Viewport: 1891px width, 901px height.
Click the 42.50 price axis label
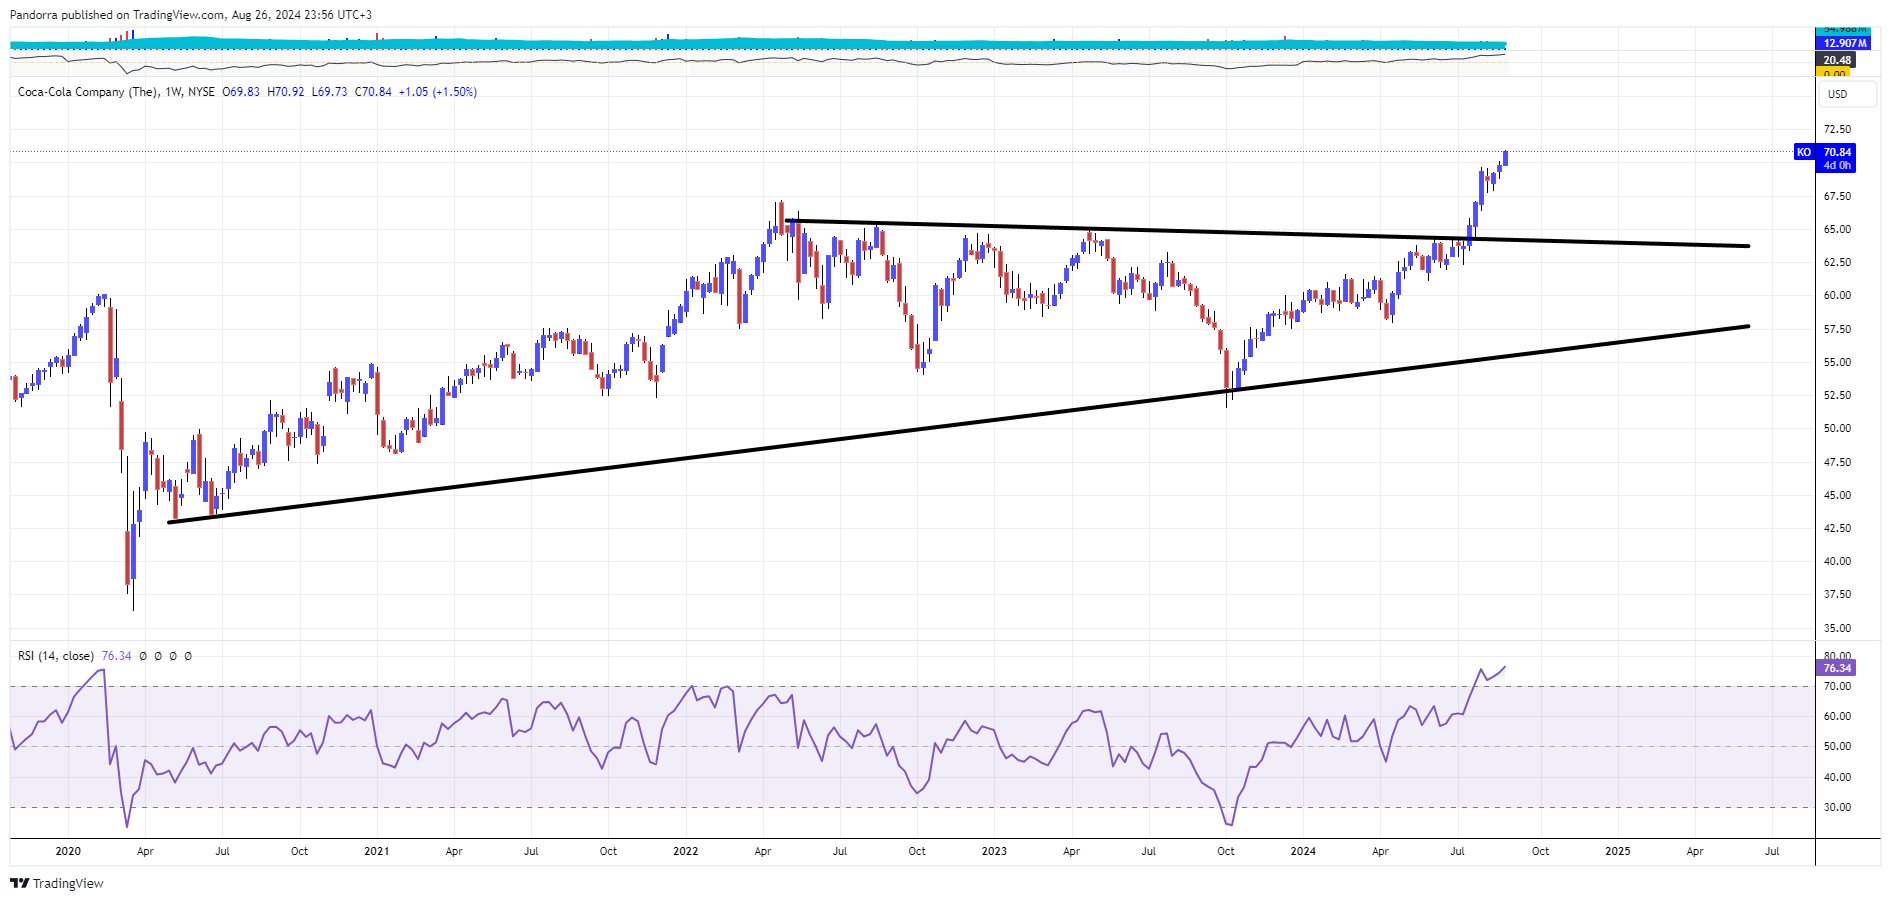coord(1837,528)
